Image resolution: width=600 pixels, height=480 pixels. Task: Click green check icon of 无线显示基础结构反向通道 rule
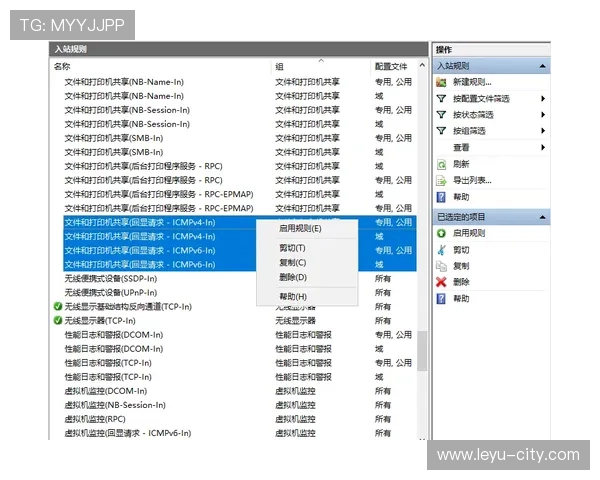(58, 306)
